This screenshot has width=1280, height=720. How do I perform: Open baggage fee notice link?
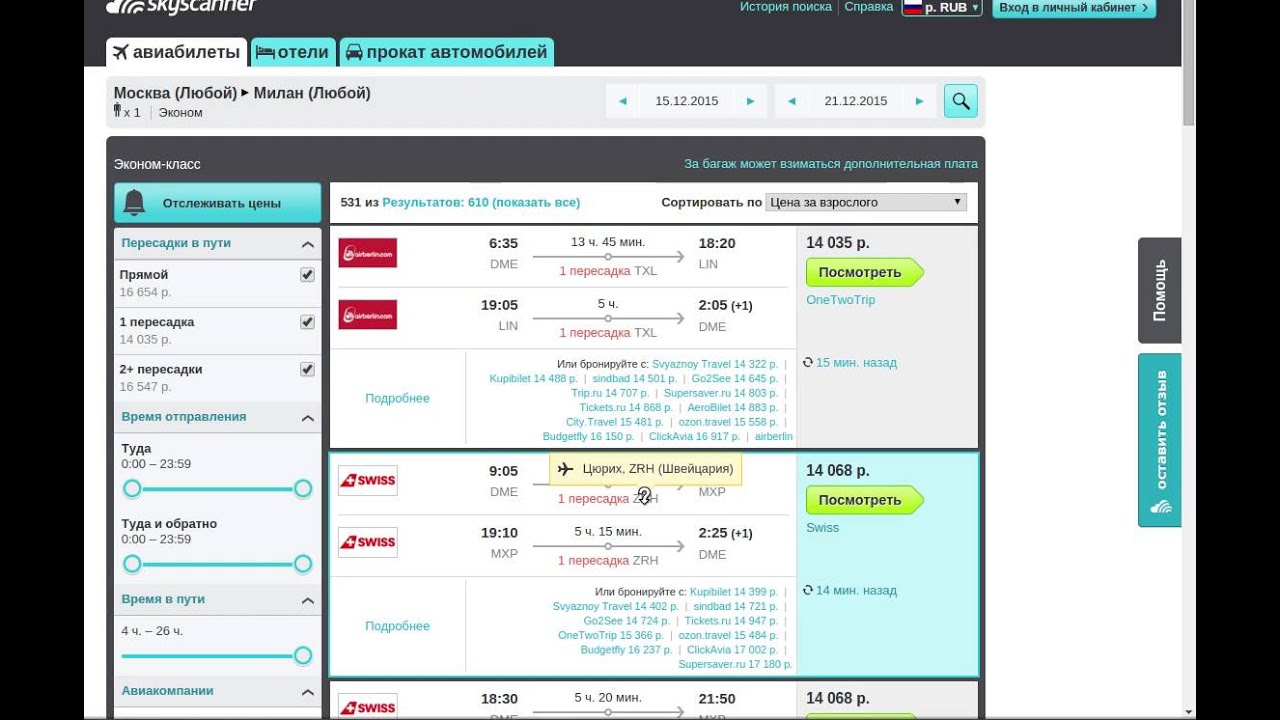[x=831, y=164]
